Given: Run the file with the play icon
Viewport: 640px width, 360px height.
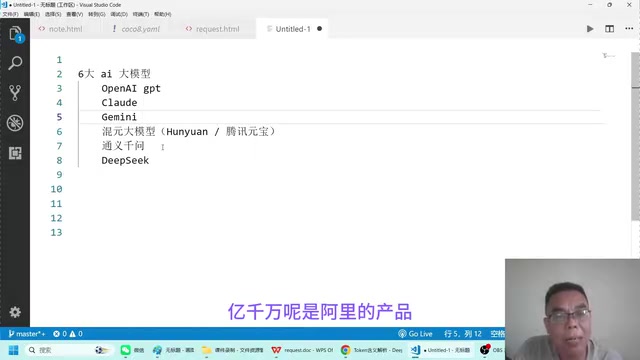Looking at the screenshot, I should click(x=590, y=29).
